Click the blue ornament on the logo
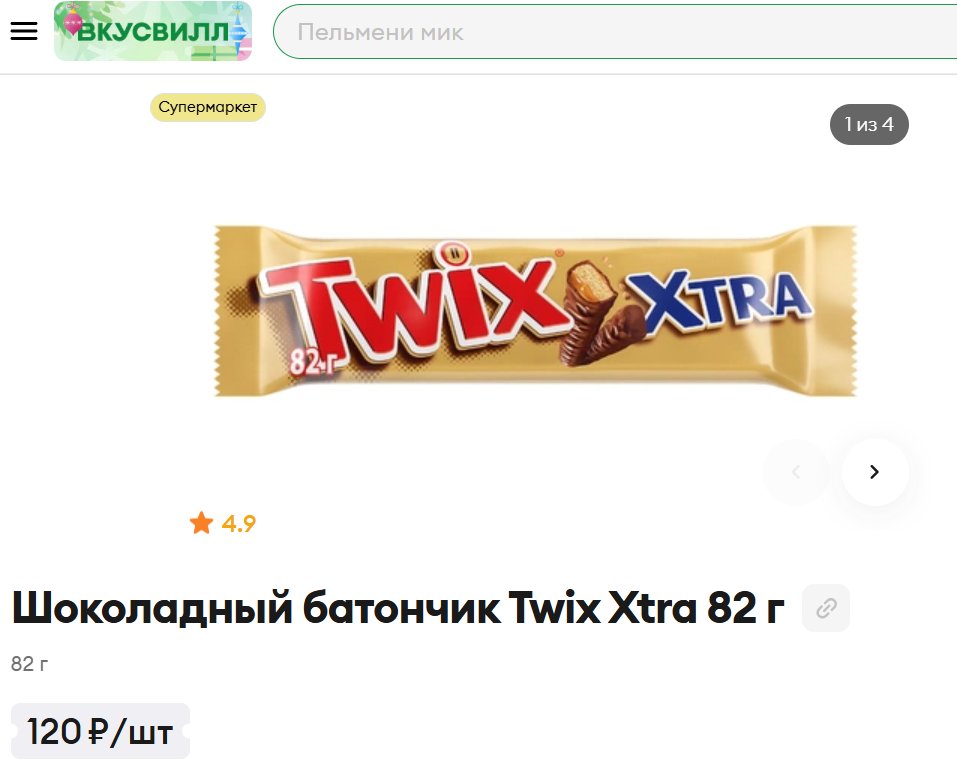 coord(238,27)
